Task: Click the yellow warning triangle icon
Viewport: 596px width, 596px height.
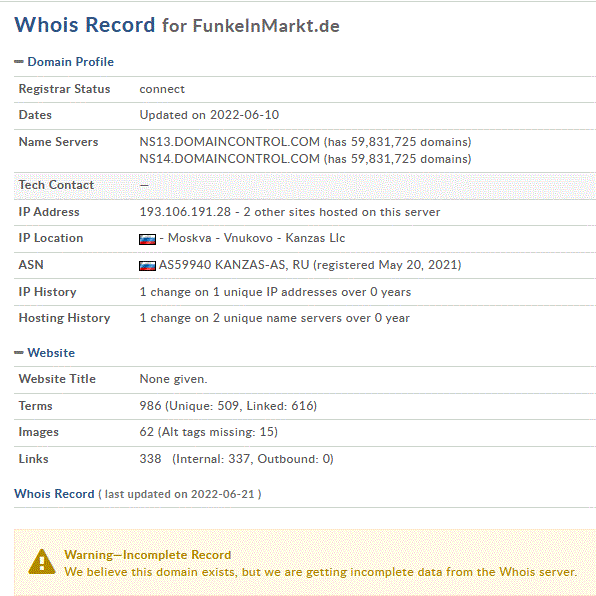Action: (42, 562)
